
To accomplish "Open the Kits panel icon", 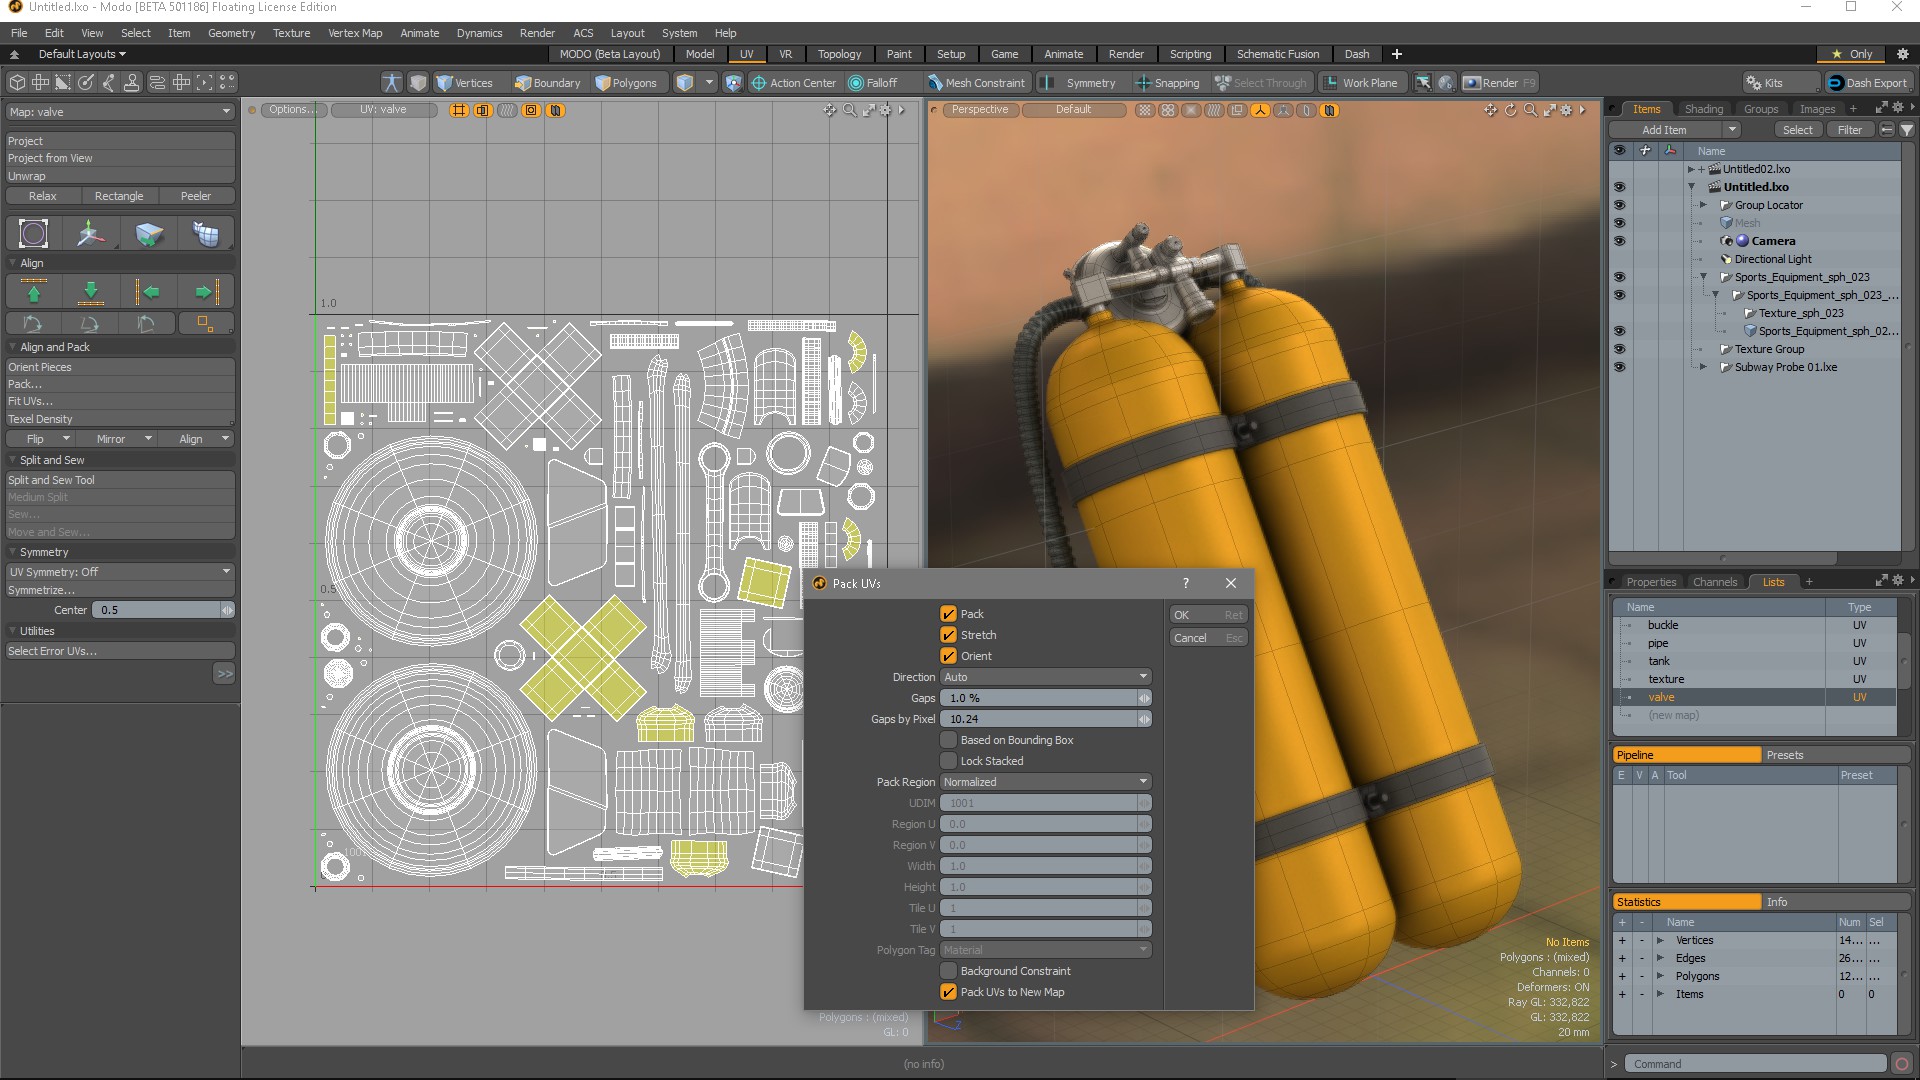I will (1755, 82).
